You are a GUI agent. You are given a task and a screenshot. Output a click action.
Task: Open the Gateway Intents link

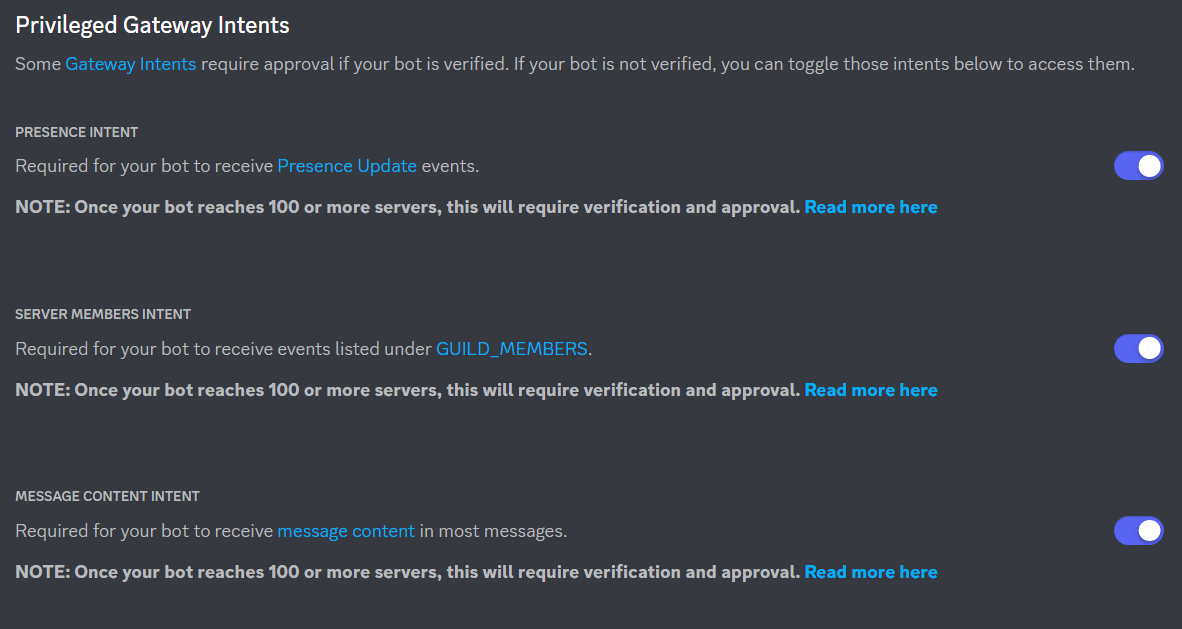(130, 64)
